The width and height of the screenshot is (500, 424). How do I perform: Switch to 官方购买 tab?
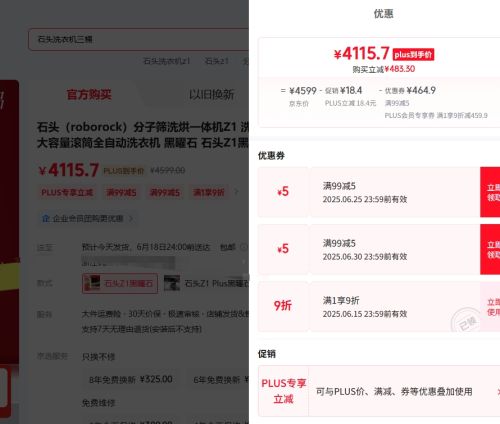click(x=89, y=95)
